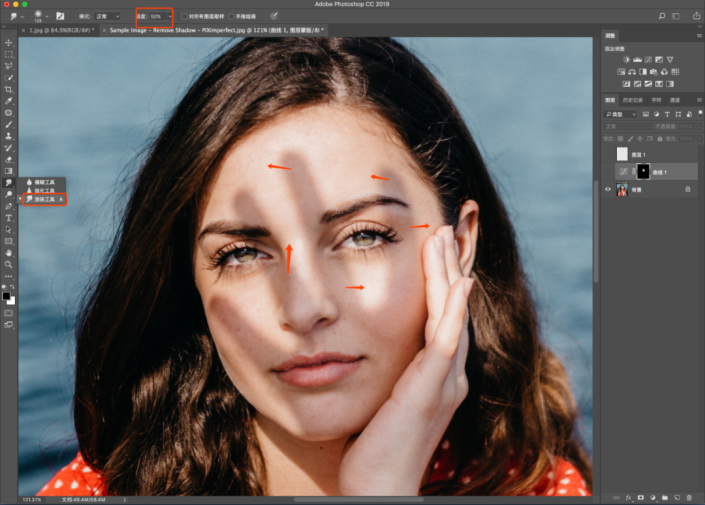
Task: Add a Brightness/Contrast adjustment
Action: 625,60
